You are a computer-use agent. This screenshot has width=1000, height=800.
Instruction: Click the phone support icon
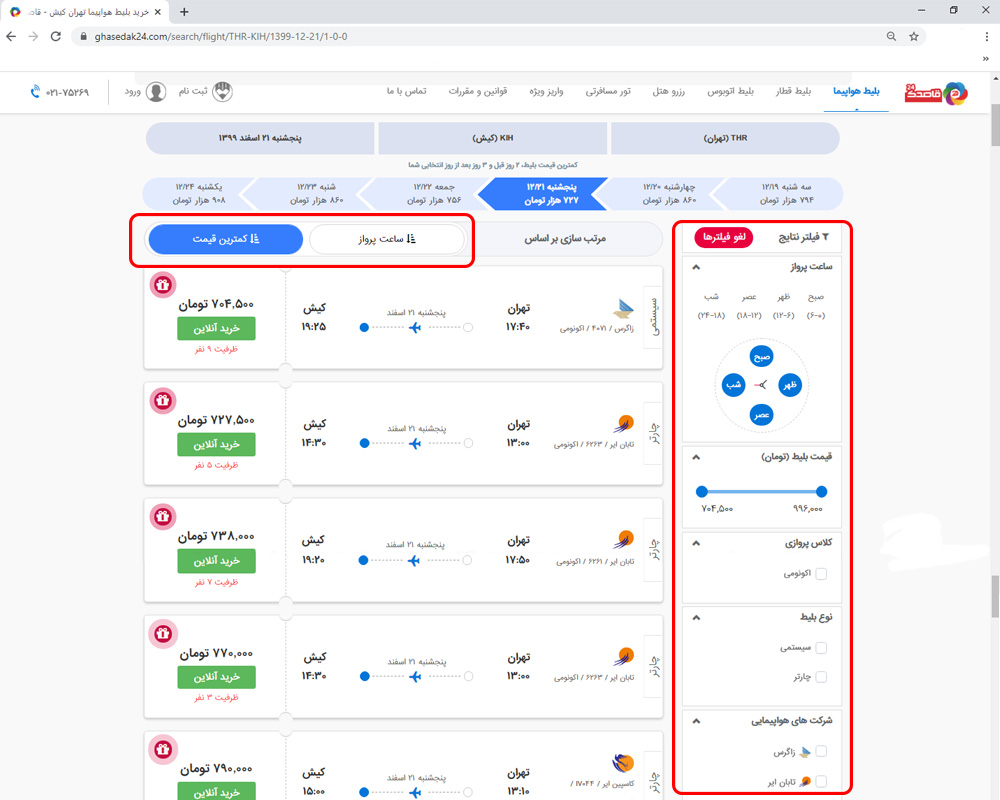(36, 91)
